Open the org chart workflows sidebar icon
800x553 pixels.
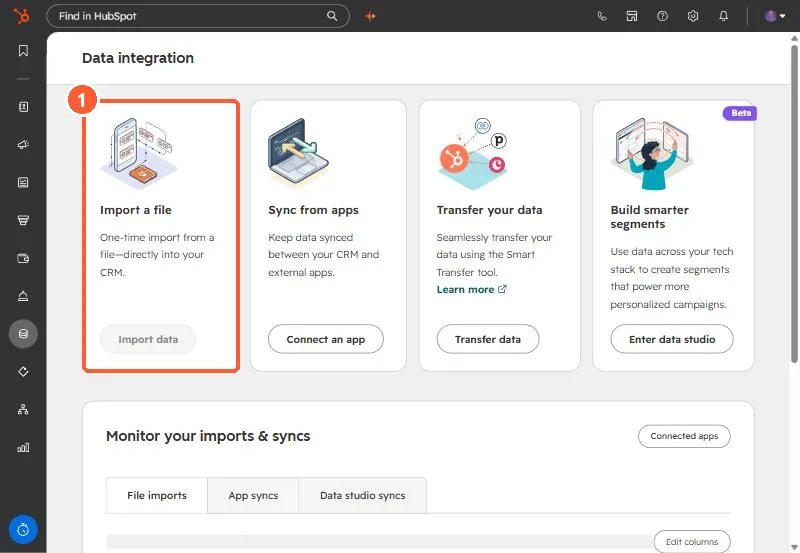23,409
